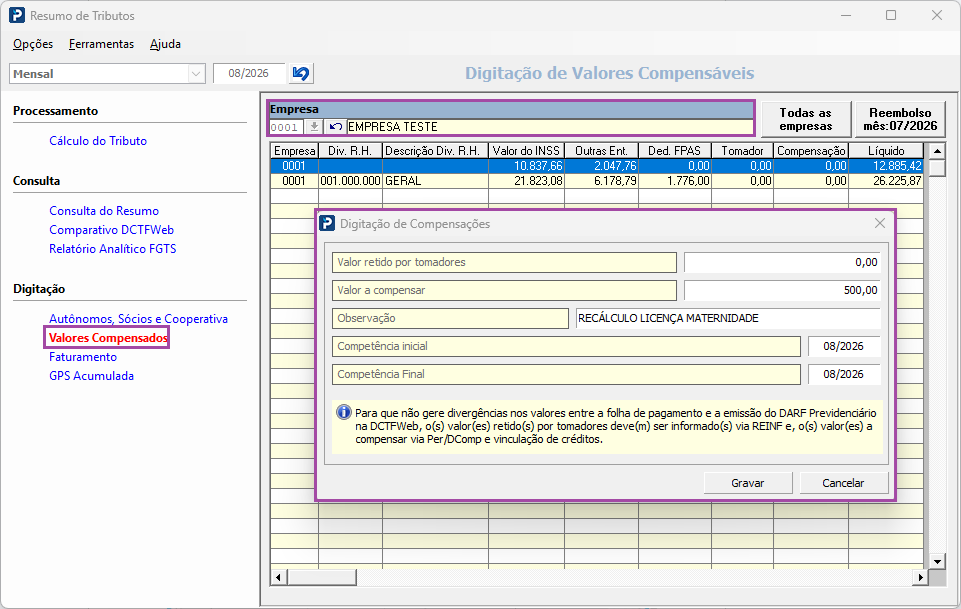Image resolution: width=961 pixels, height=609 pixels.
Task: Click the Todas as empresas button
Action: click(x=806, y=119)
